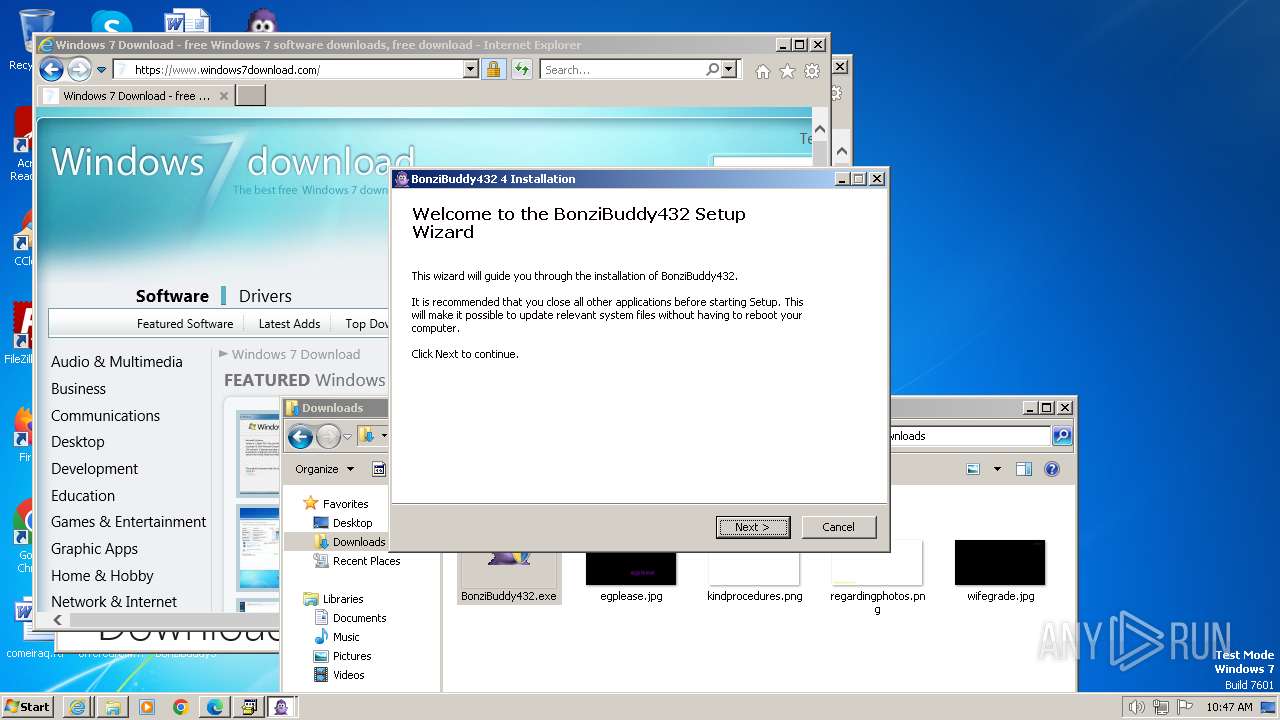Viewport: 1280px width, 720px height.
Task: Select Downloads under Favorites
Action: click(358, 542)
